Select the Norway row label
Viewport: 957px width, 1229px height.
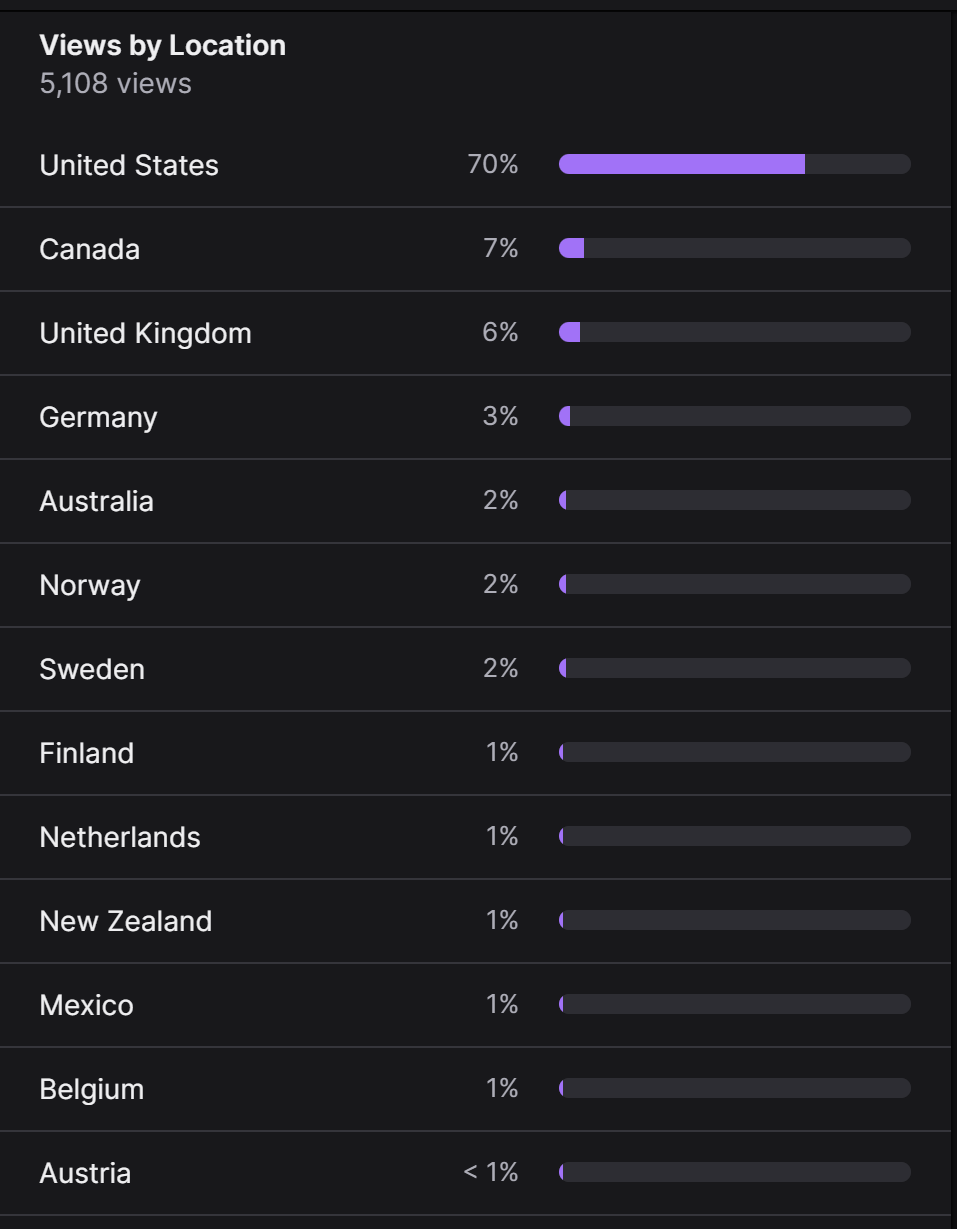[89, 585]
